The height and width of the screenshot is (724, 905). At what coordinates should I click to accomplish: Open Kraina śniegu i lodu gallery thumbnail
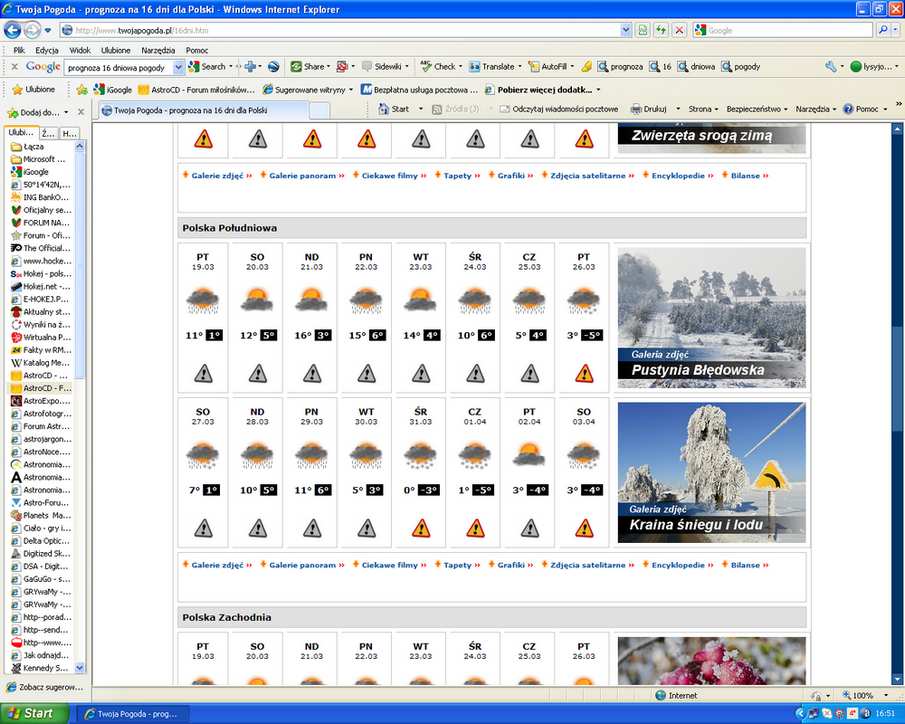tap(712, 472)
